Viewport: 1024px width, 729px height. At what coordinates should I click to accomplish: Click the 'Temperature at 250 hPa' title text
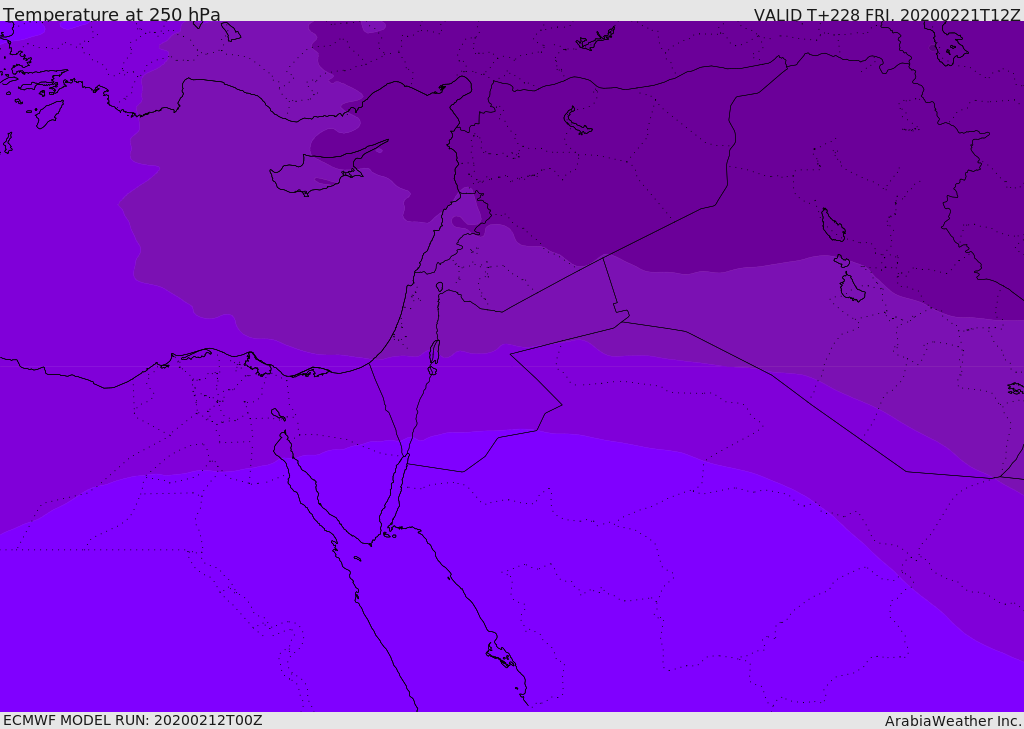coord(112,14)
